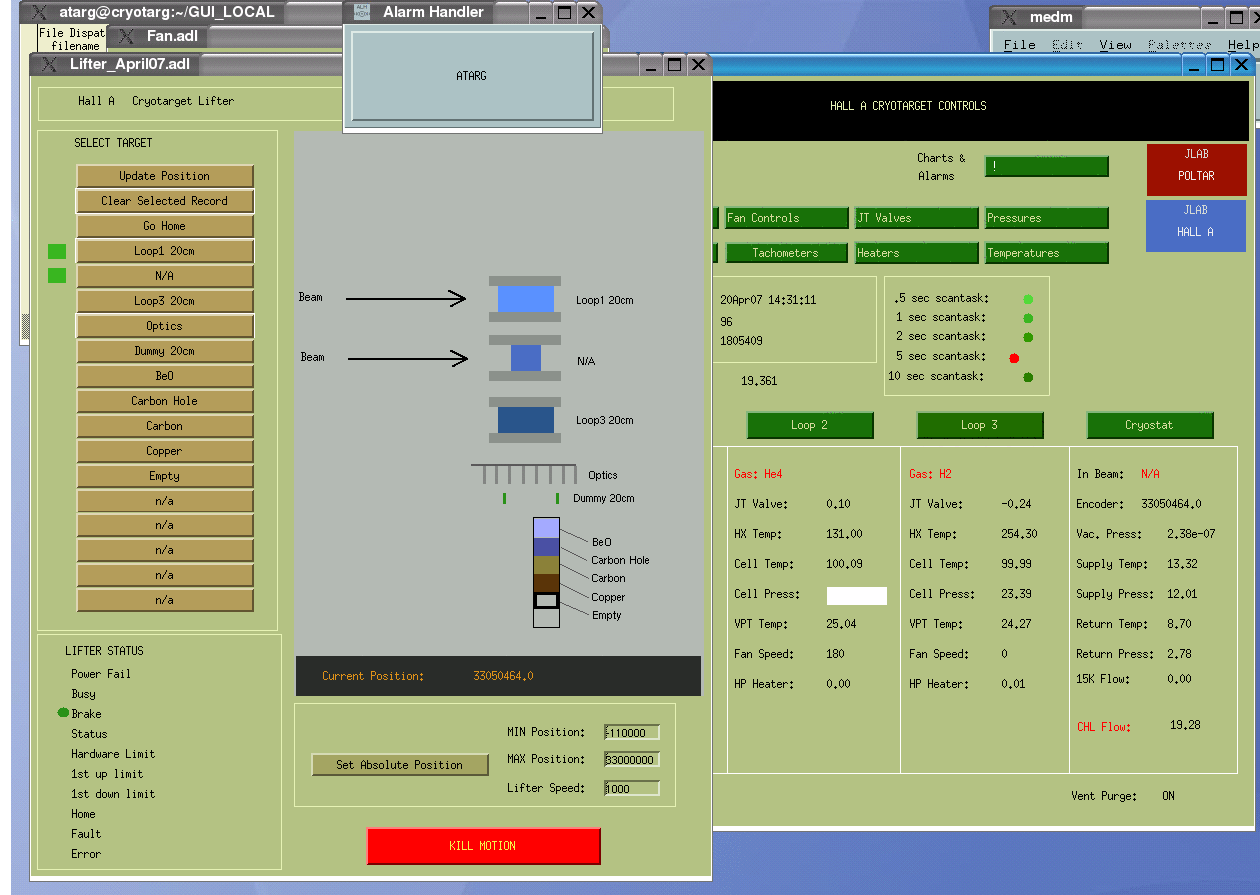Select the Copper target button
The width and height of the screenshot is (1260, 895).
(x=165, y=451)
